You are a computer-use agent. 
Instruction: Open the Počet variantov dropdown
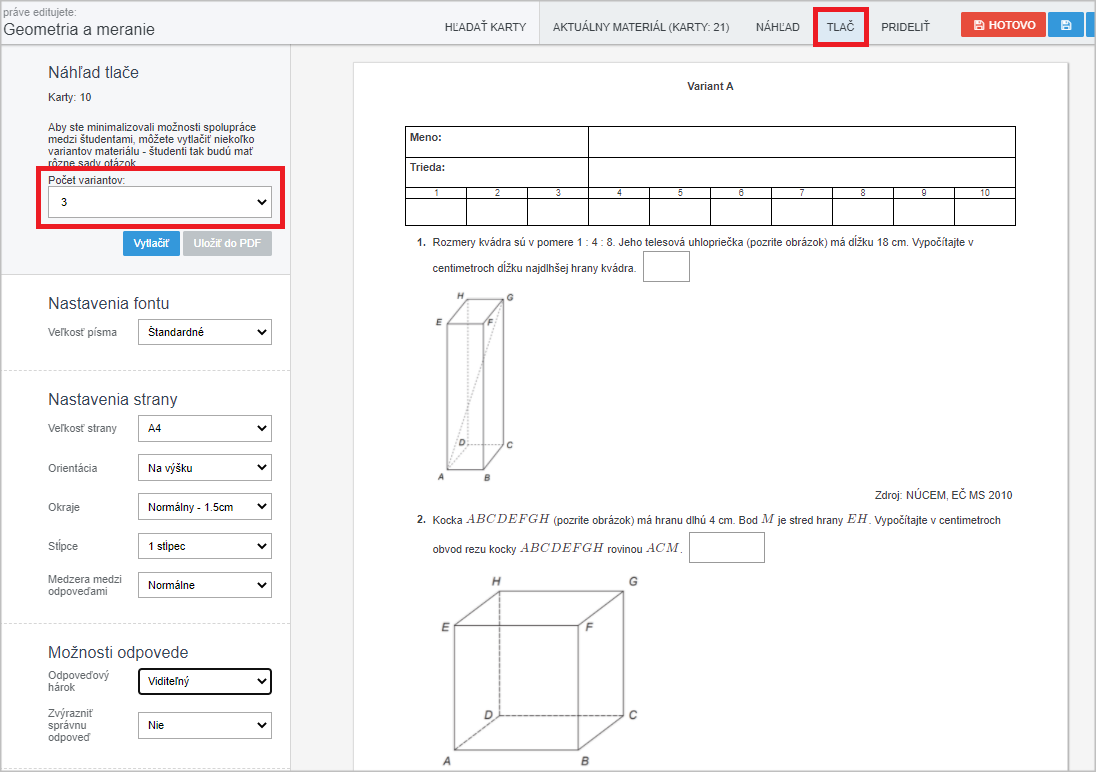point(160,202)
